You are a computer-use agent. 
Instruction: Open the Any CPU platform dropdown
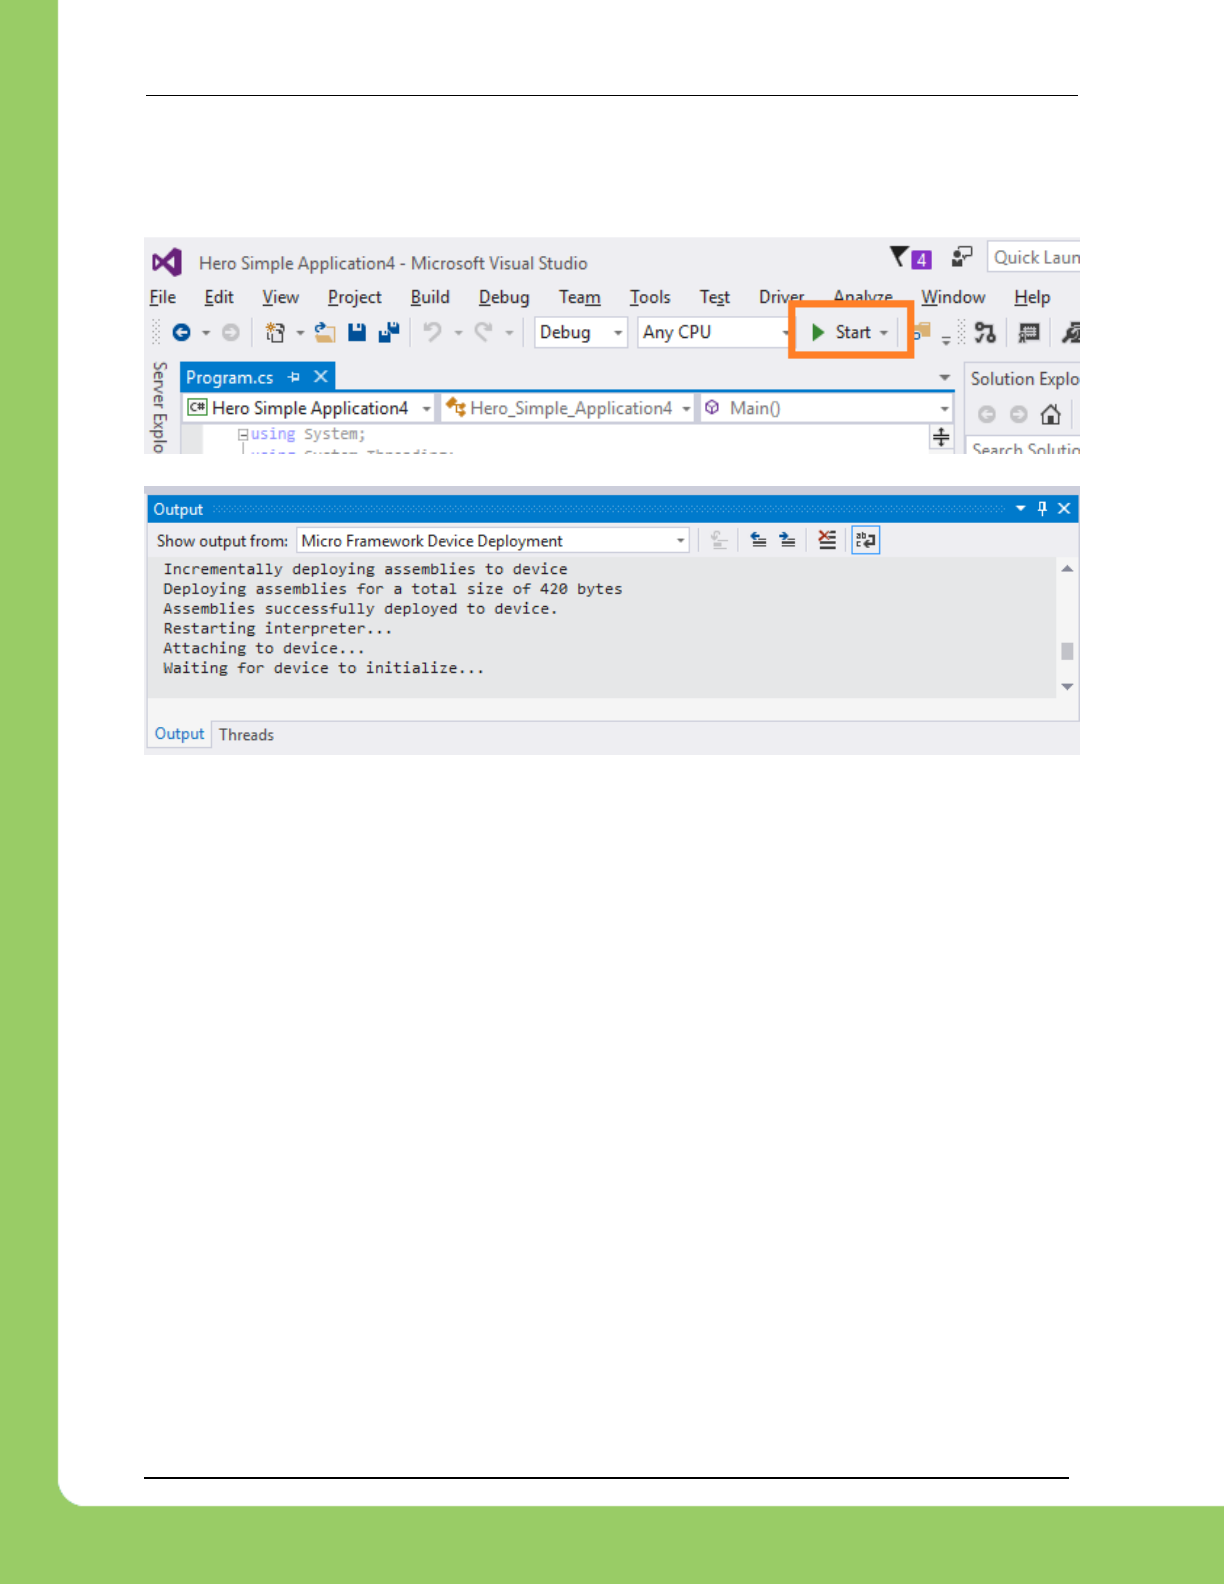tap(785, 332)
